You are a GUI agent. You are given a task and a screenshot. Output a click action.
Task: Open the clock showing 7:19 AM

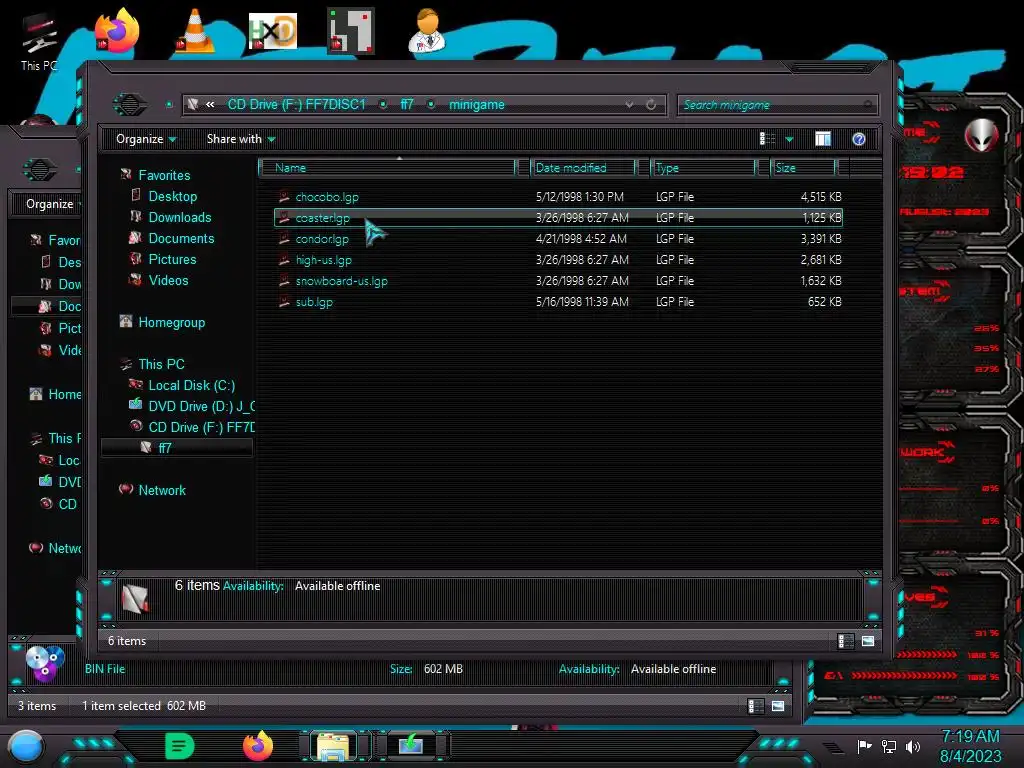pos(970,746)
